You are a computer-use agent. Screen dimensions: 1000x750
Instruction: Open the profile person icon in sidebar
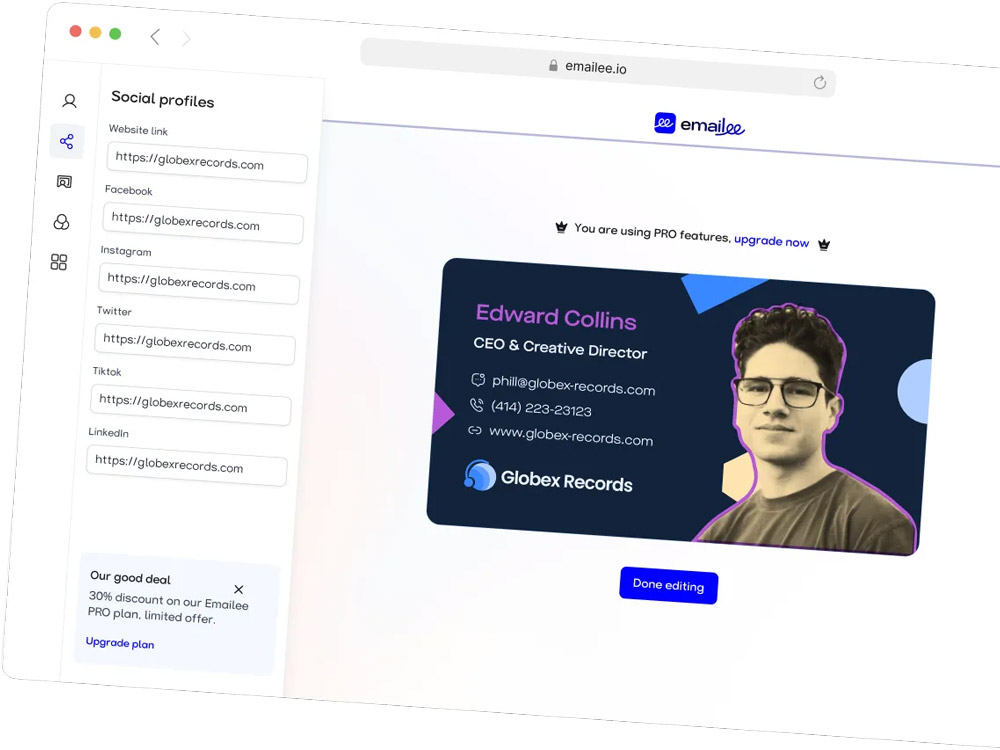(70, 101)
